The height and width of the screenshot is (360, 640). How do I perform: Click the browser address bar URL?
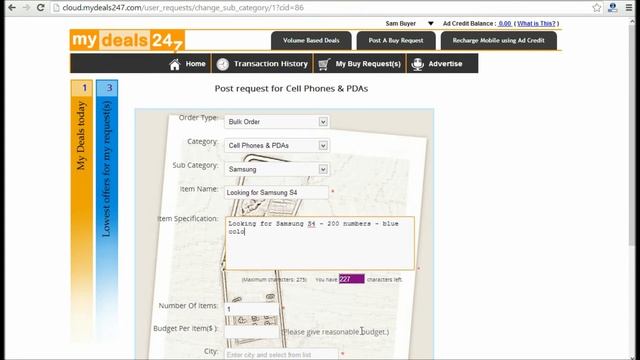(183, 8)
